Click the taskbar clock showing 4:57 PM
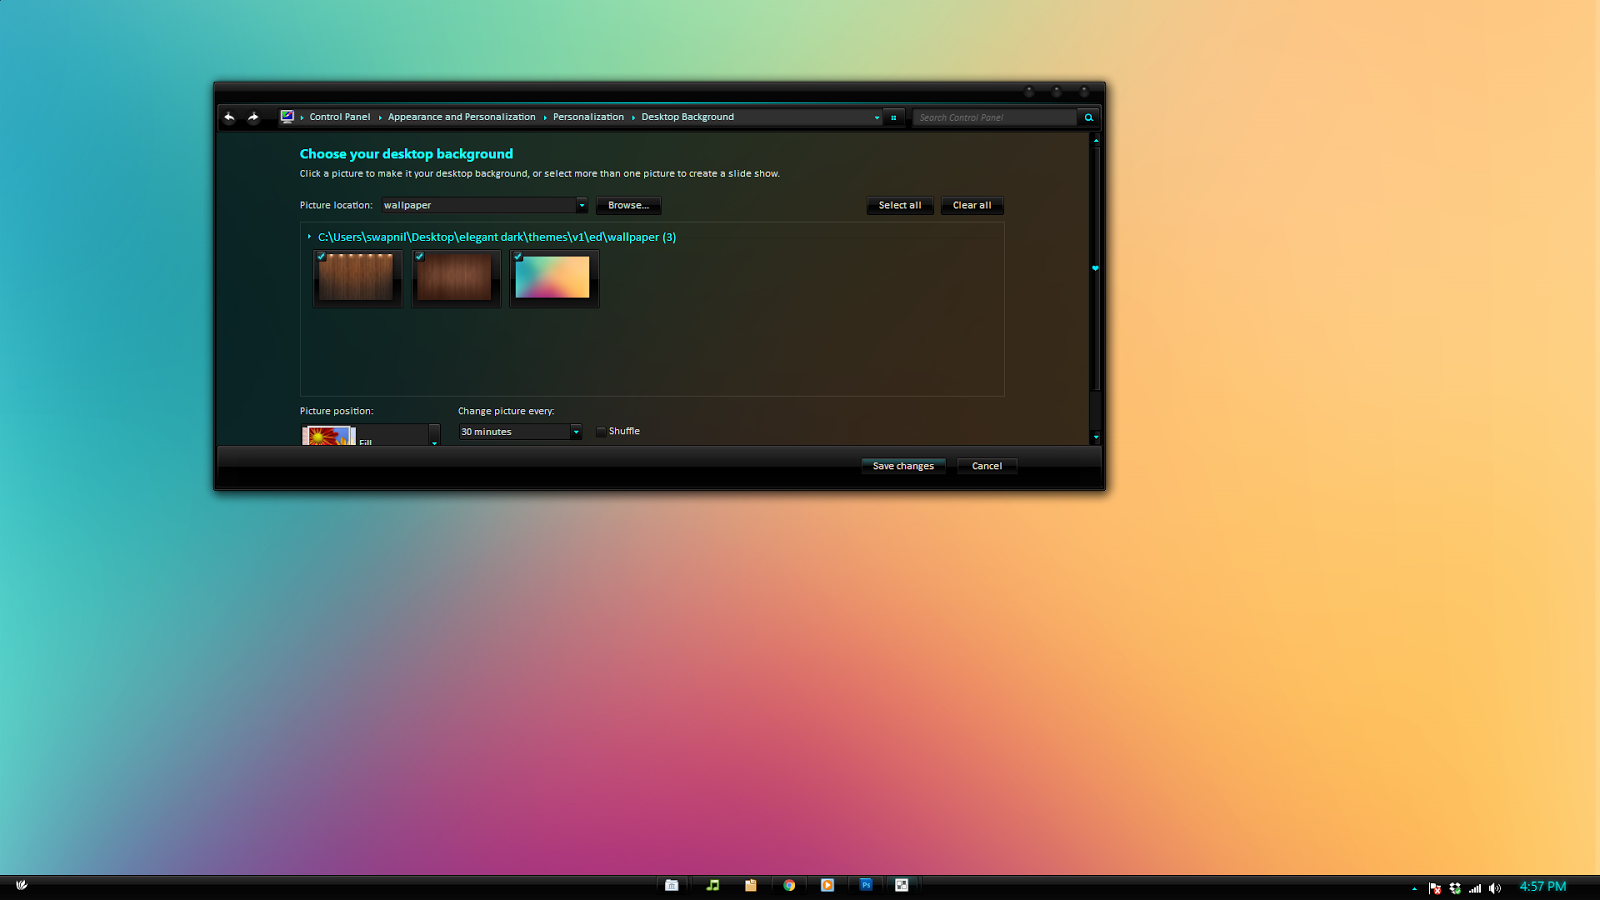The height and width of the screenshot is (900, 1600). (x=1543, y=887)
